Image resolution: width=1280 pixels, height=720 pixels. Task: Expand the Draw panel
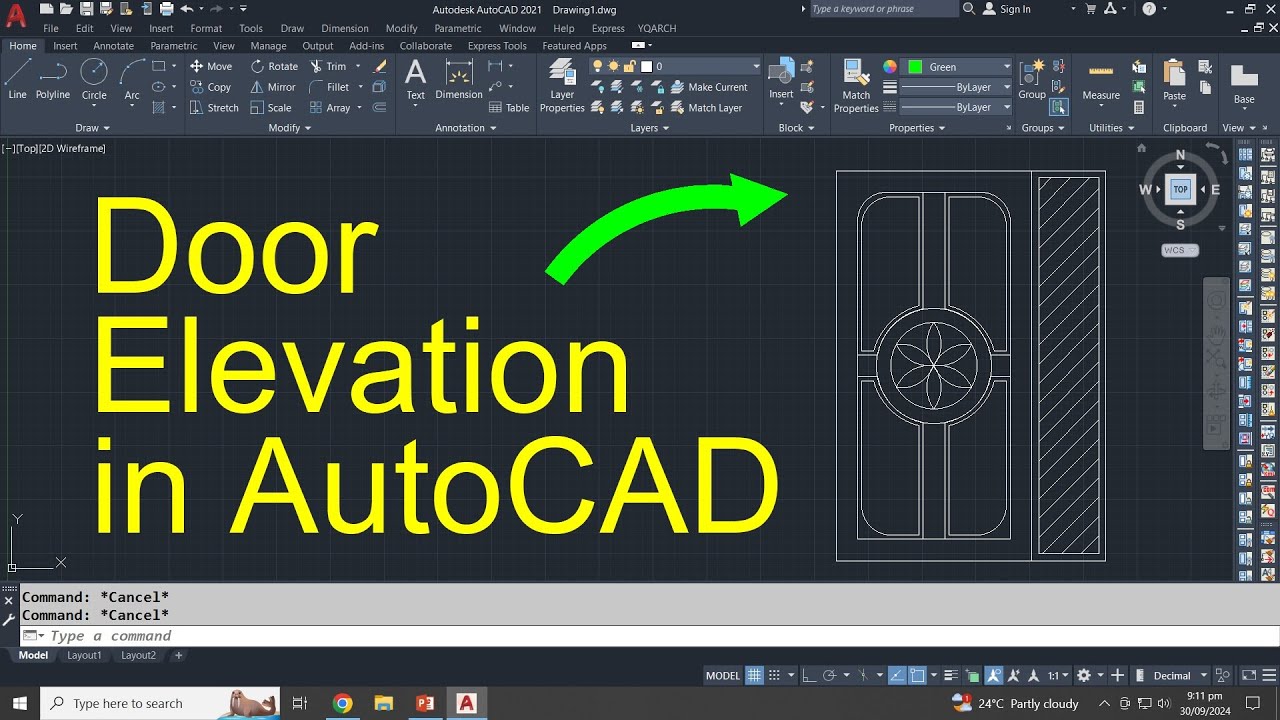(x=93, y=128)
